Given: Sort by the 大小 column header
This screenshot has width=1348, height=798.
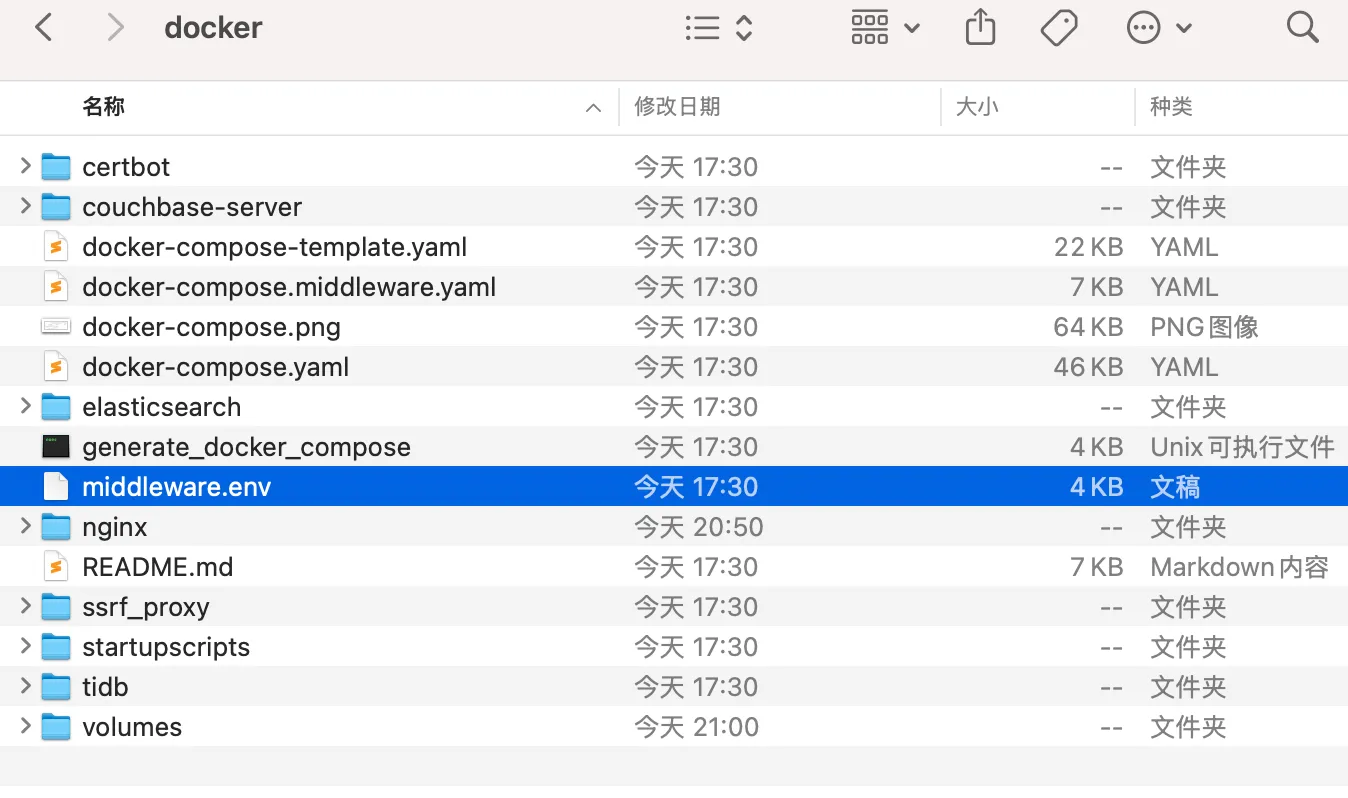Looking at the screenshot, I should (977, 107).
